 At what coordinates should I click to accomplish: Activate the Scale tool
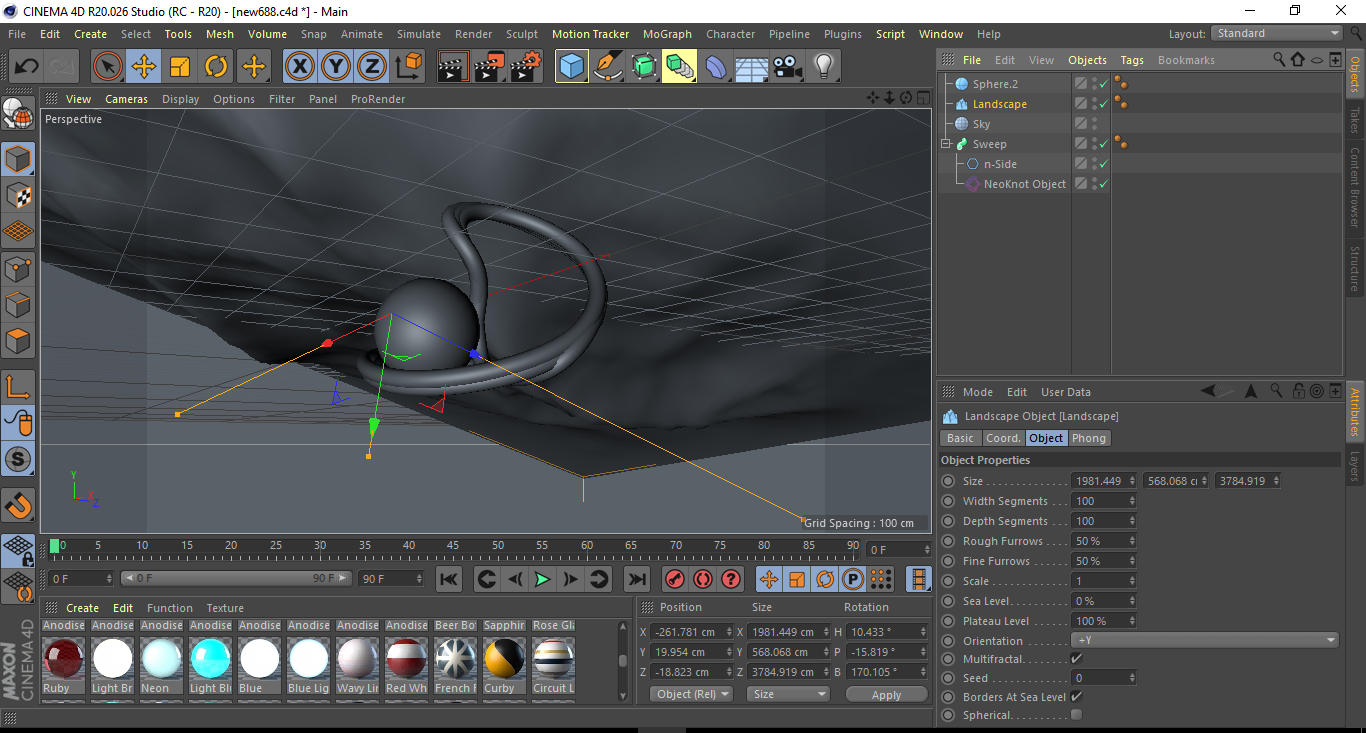point(180,67)
